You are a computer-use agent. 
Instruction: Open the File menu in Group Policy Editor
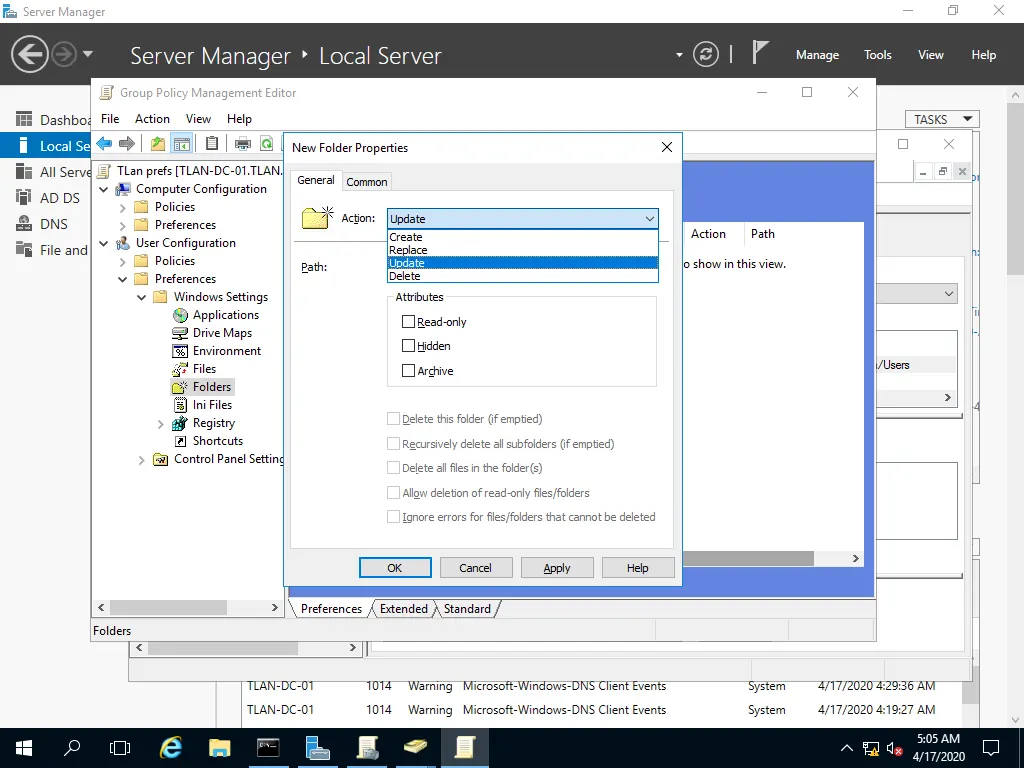pos(110,119)
